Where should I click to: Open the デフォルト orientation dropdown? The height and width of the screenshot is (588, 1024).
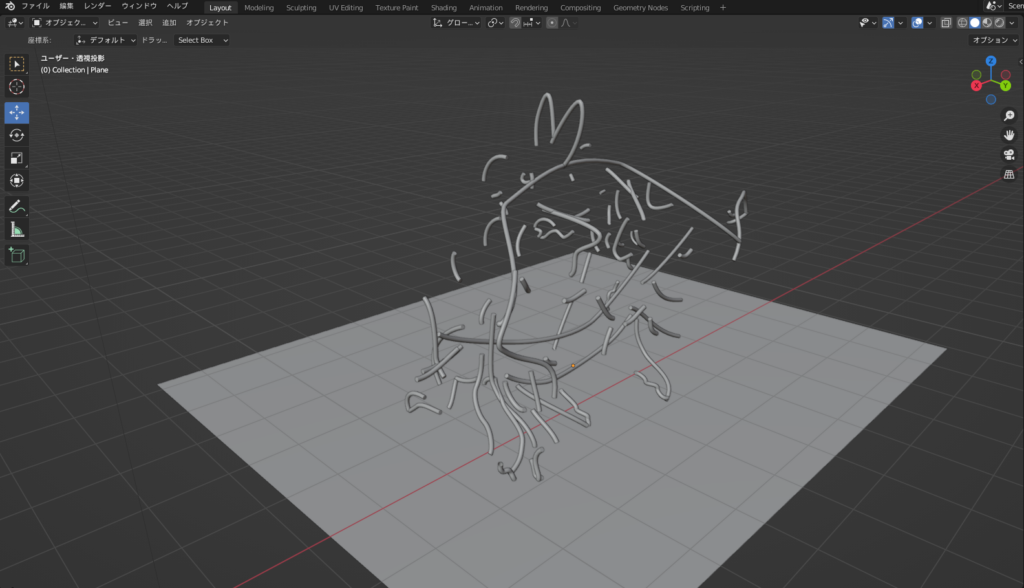point(105,41)
